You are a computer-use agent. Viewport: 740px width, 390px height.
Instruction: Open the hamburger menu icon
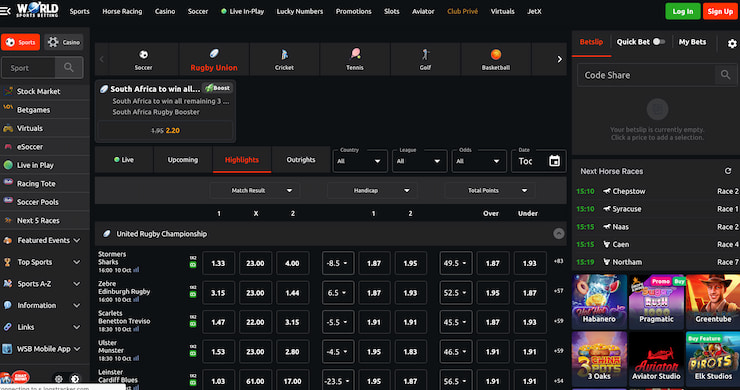[x=5, y=11]
